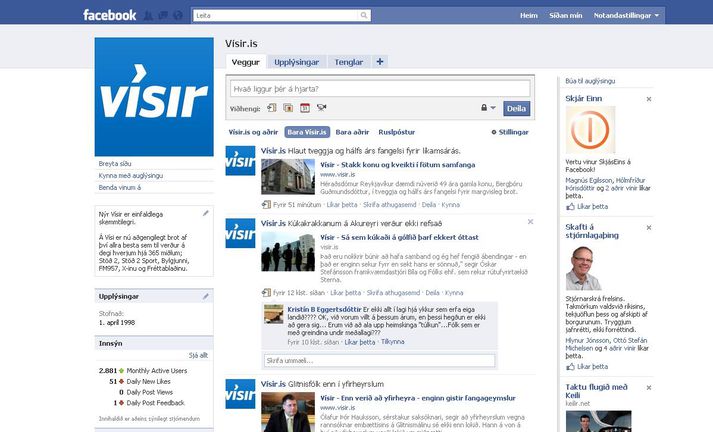This screenshot has width=713, height=432.
Task: Click the Skjár Einn logo image
Action: click(x=590, y=130)
